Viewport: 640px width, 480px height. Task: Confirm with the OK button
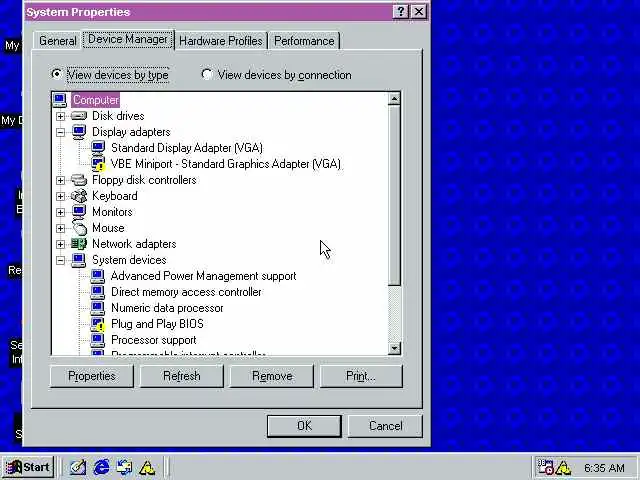click(304, 426)
